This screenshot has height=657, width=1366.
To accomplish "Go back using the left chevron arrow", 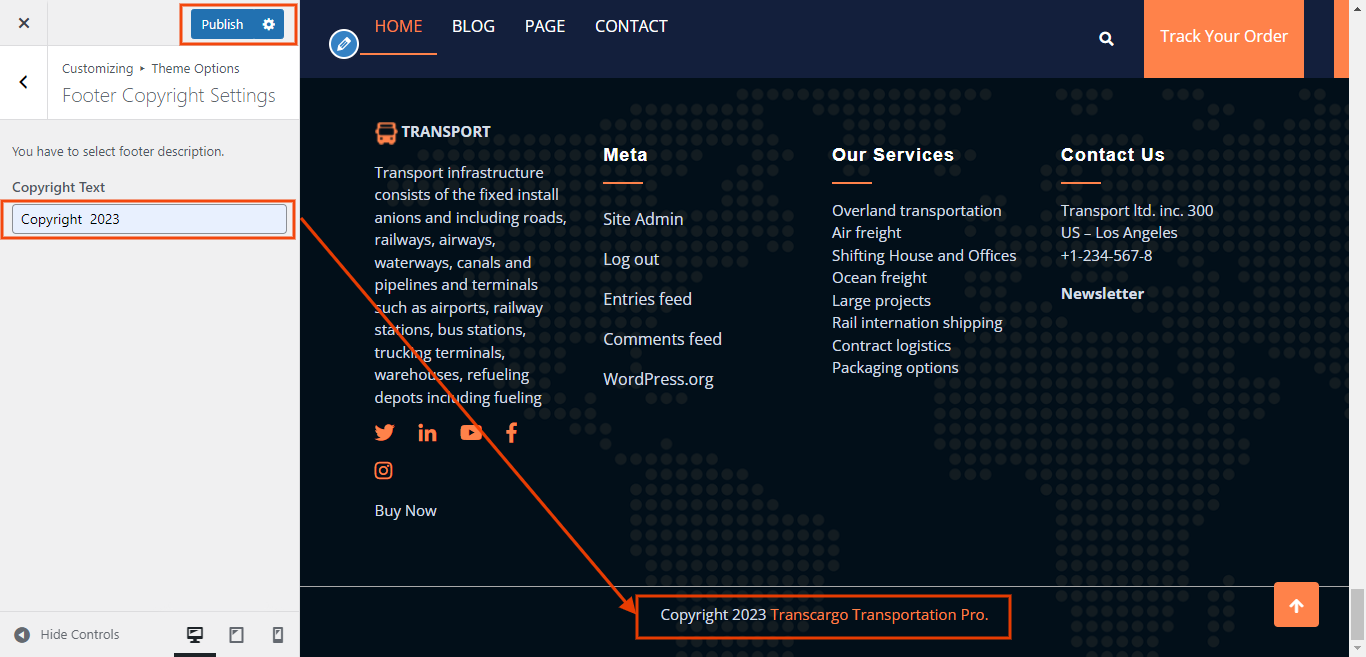I will [x=24, y=82].
